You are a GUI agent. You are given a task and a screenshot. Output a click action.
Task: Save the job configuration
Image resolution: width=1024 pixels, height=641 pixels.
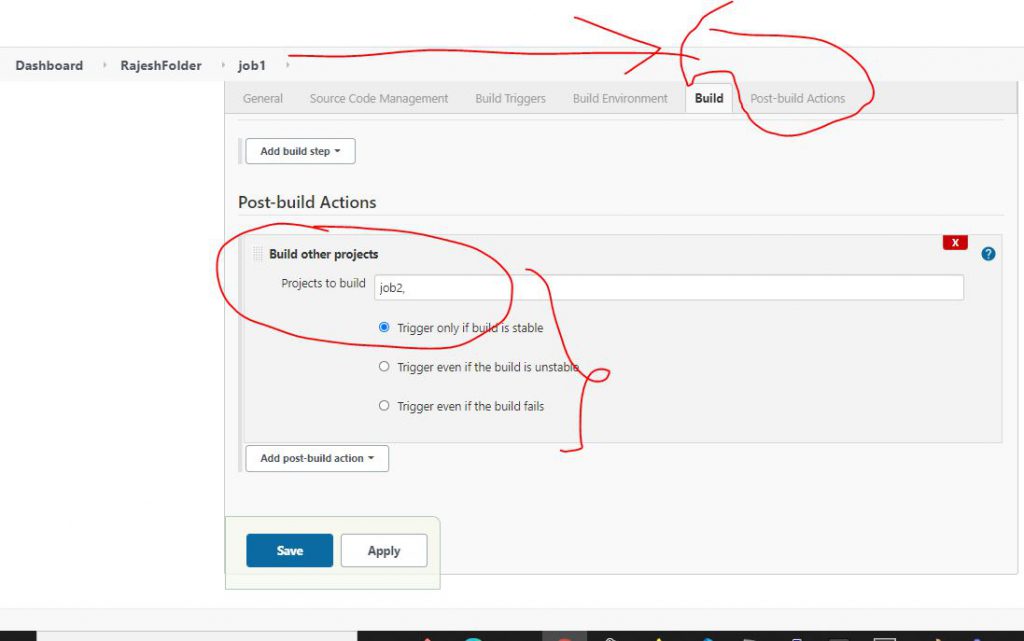click(290, 551)
